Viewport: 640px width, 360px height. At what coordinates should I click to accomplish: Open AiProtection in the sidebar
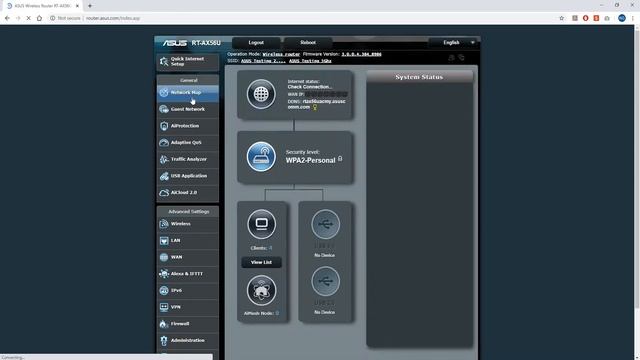pos(188,126)
